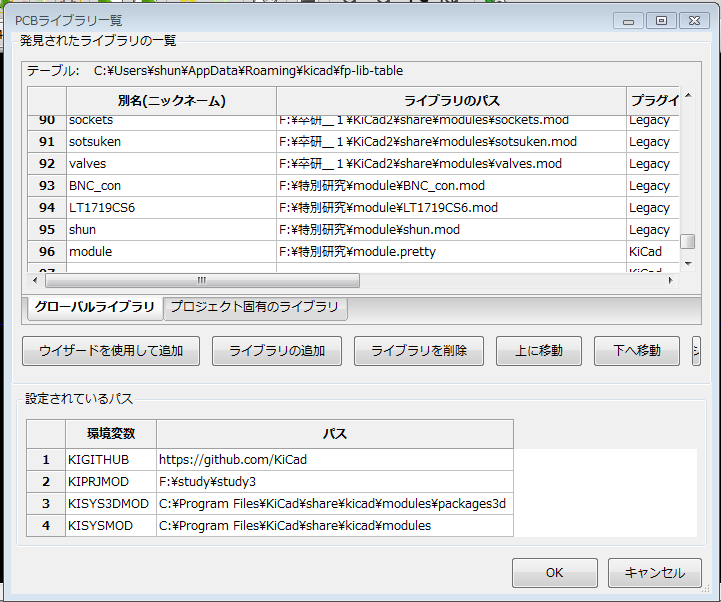Select the LT1719CS6 nickname cell

pyautogui.click(x=172, y=208)
